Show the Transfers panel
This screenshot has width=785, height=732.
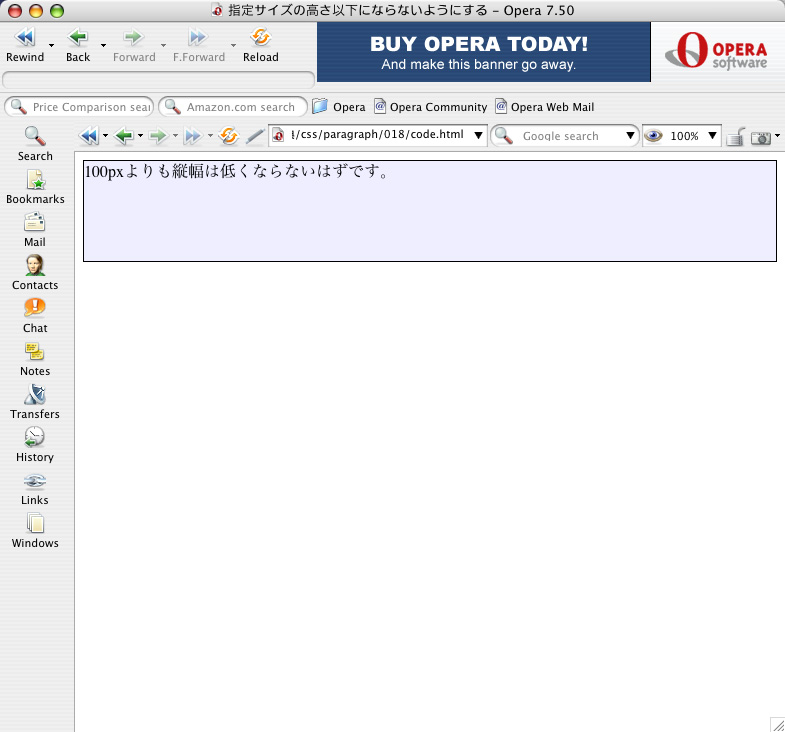click(35, 401)
